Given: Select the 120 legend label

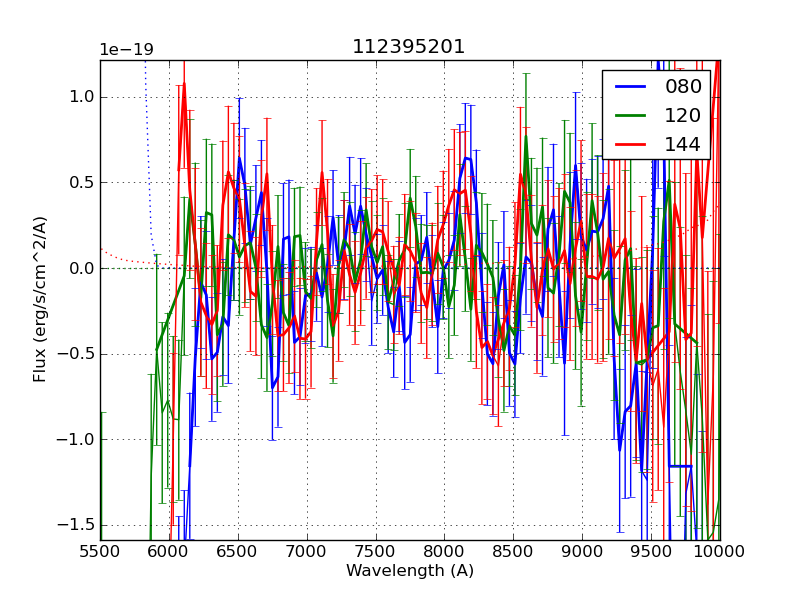Looking at the screenshot, I should 683,115.
